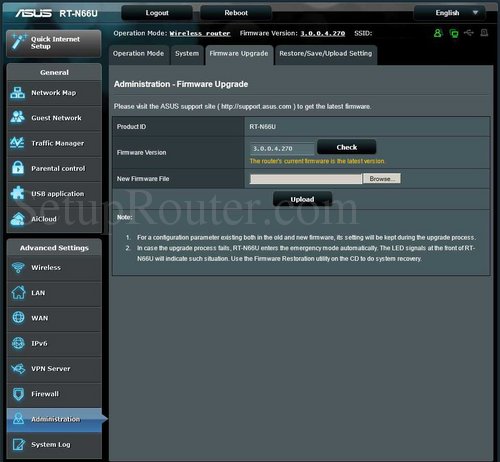500x462 pixels.
Task: Click the Traffic Manager graph icon
Action: 17,143
